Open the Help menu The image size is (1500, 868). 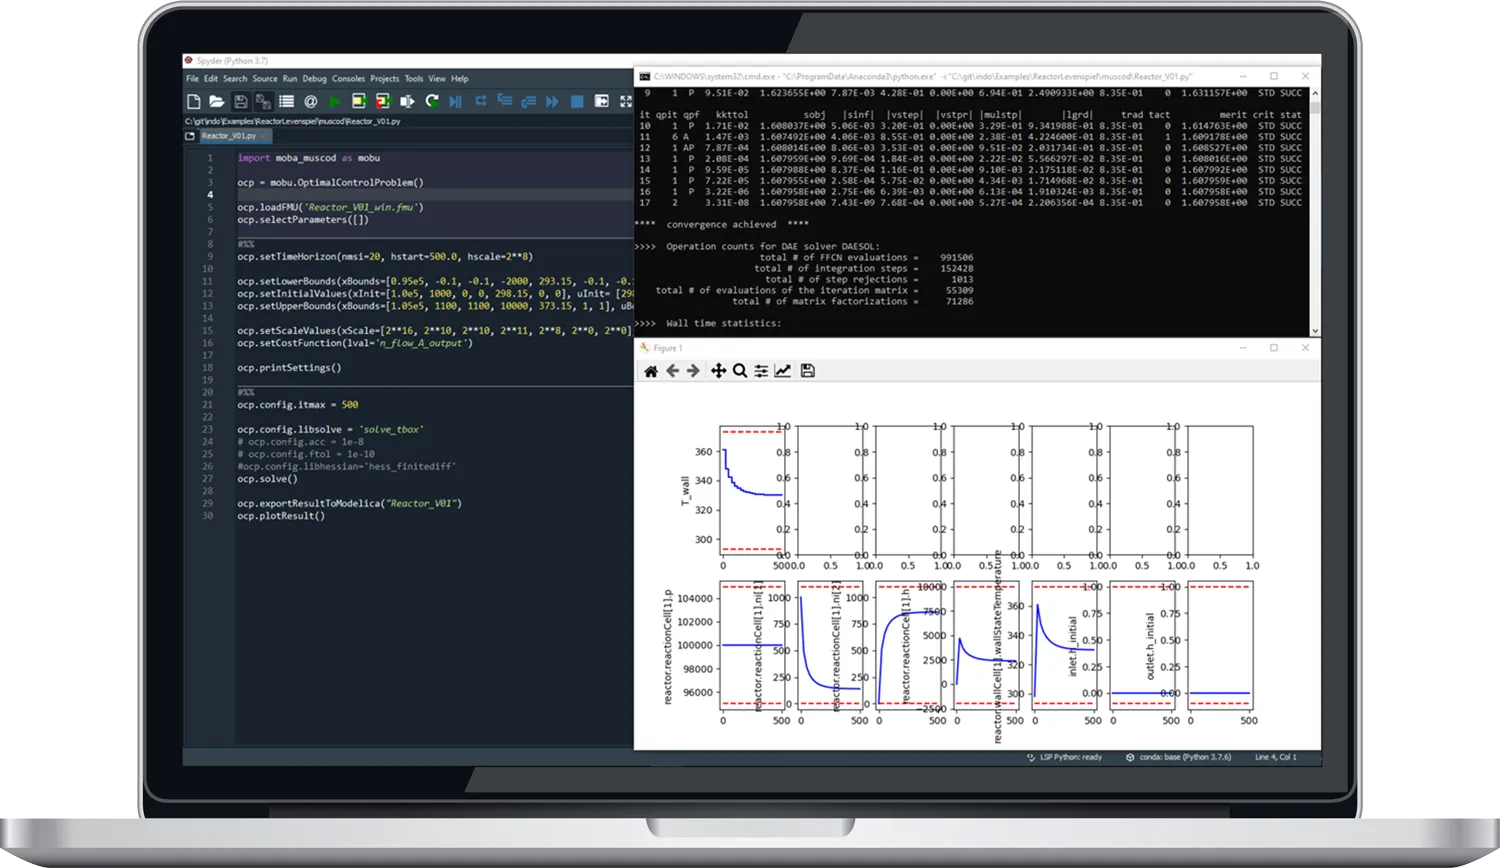coord(460,79)
